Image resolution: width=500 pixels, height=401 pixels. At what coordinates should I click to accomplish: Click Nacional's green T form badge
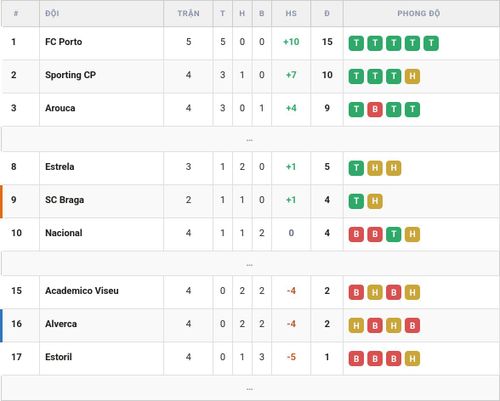click(394, 234)
